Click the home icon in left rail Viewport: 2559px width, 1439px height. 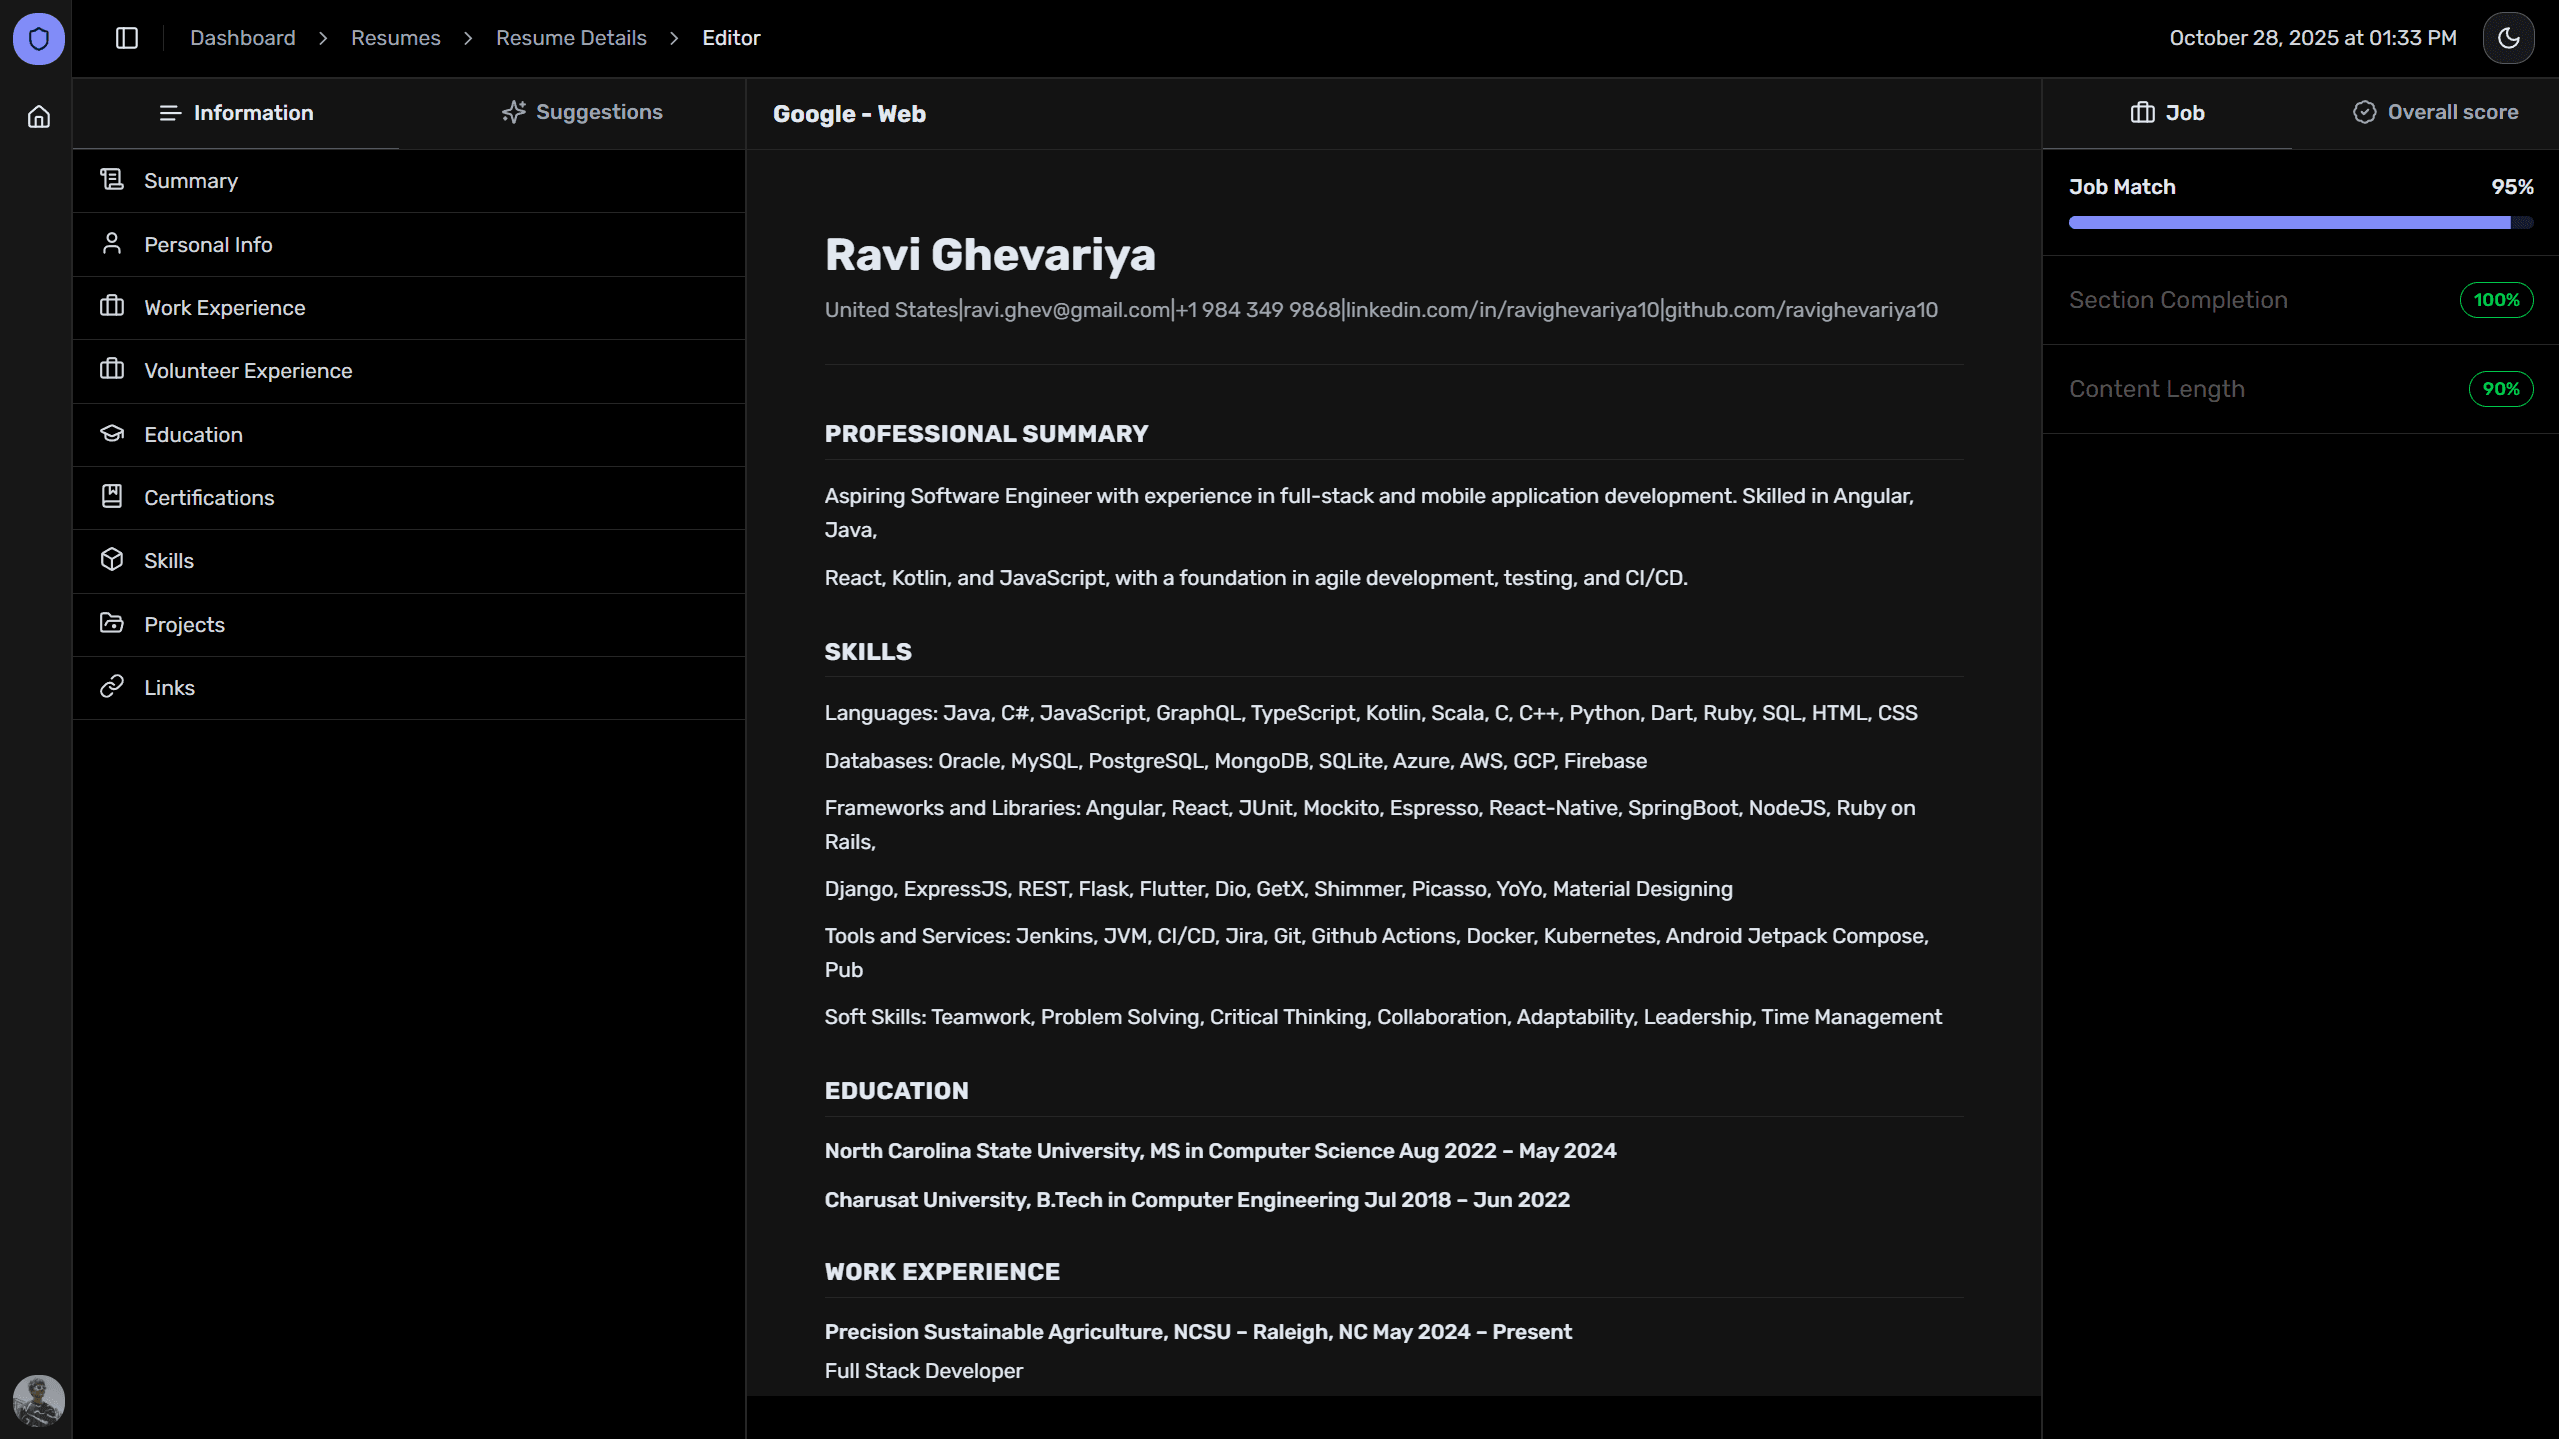click(38, 116)
